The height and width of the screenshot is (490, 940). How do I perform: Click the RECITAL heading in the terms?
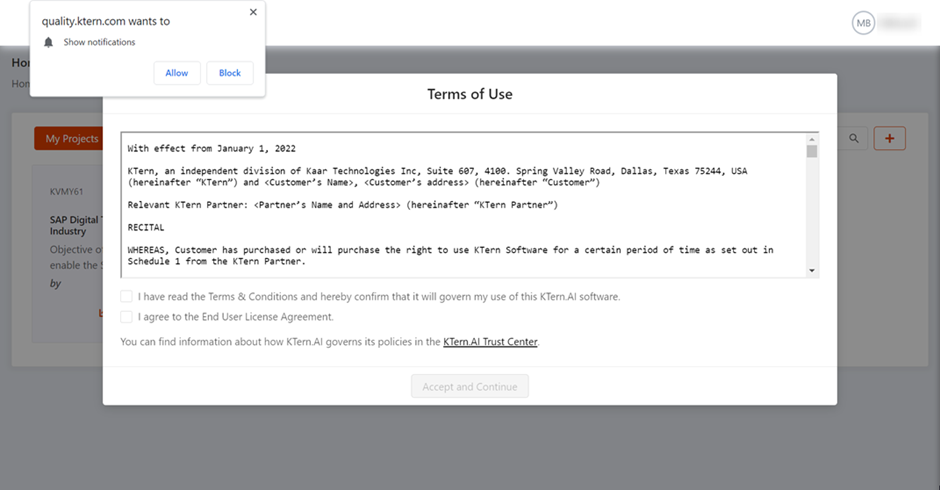pyautogui.click(x=146, y=227)
